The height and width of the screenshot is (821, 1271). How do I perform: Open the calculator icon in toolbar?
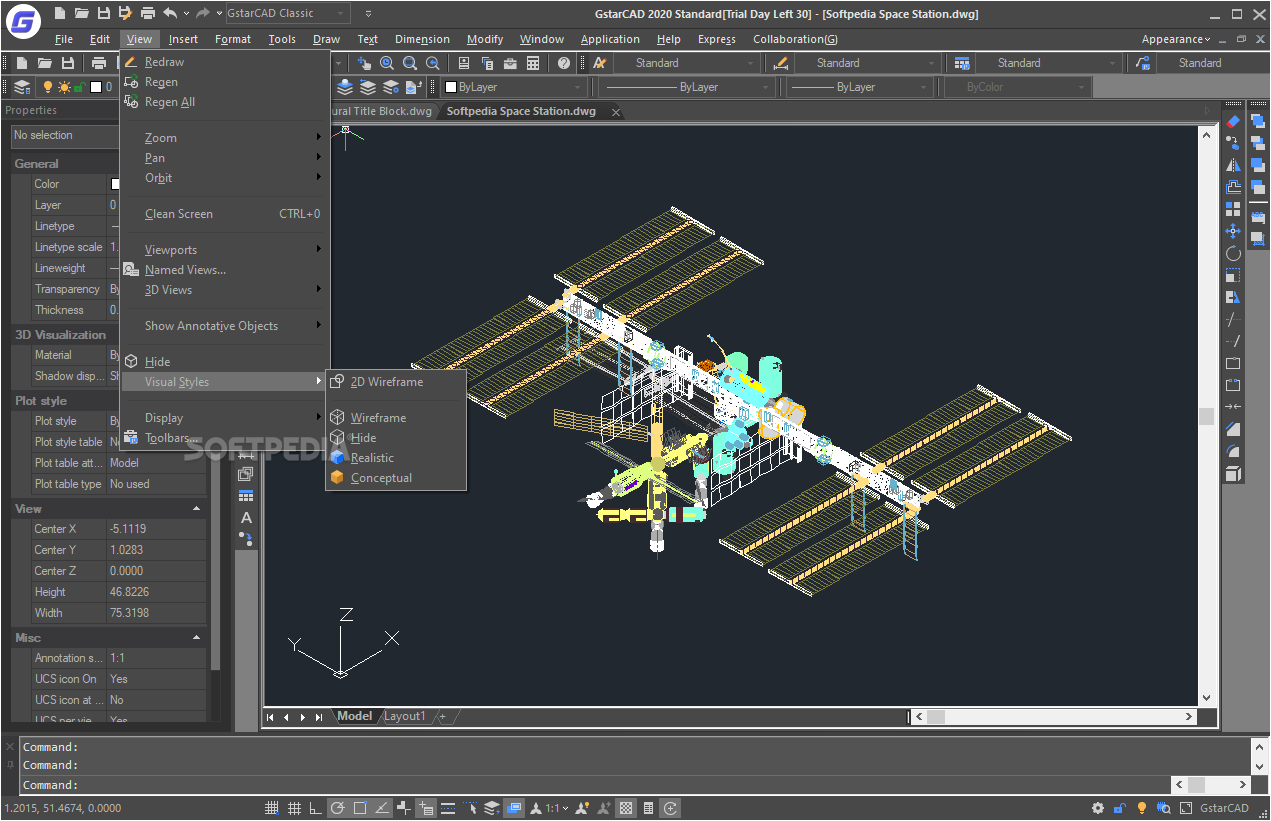(533, 63)
